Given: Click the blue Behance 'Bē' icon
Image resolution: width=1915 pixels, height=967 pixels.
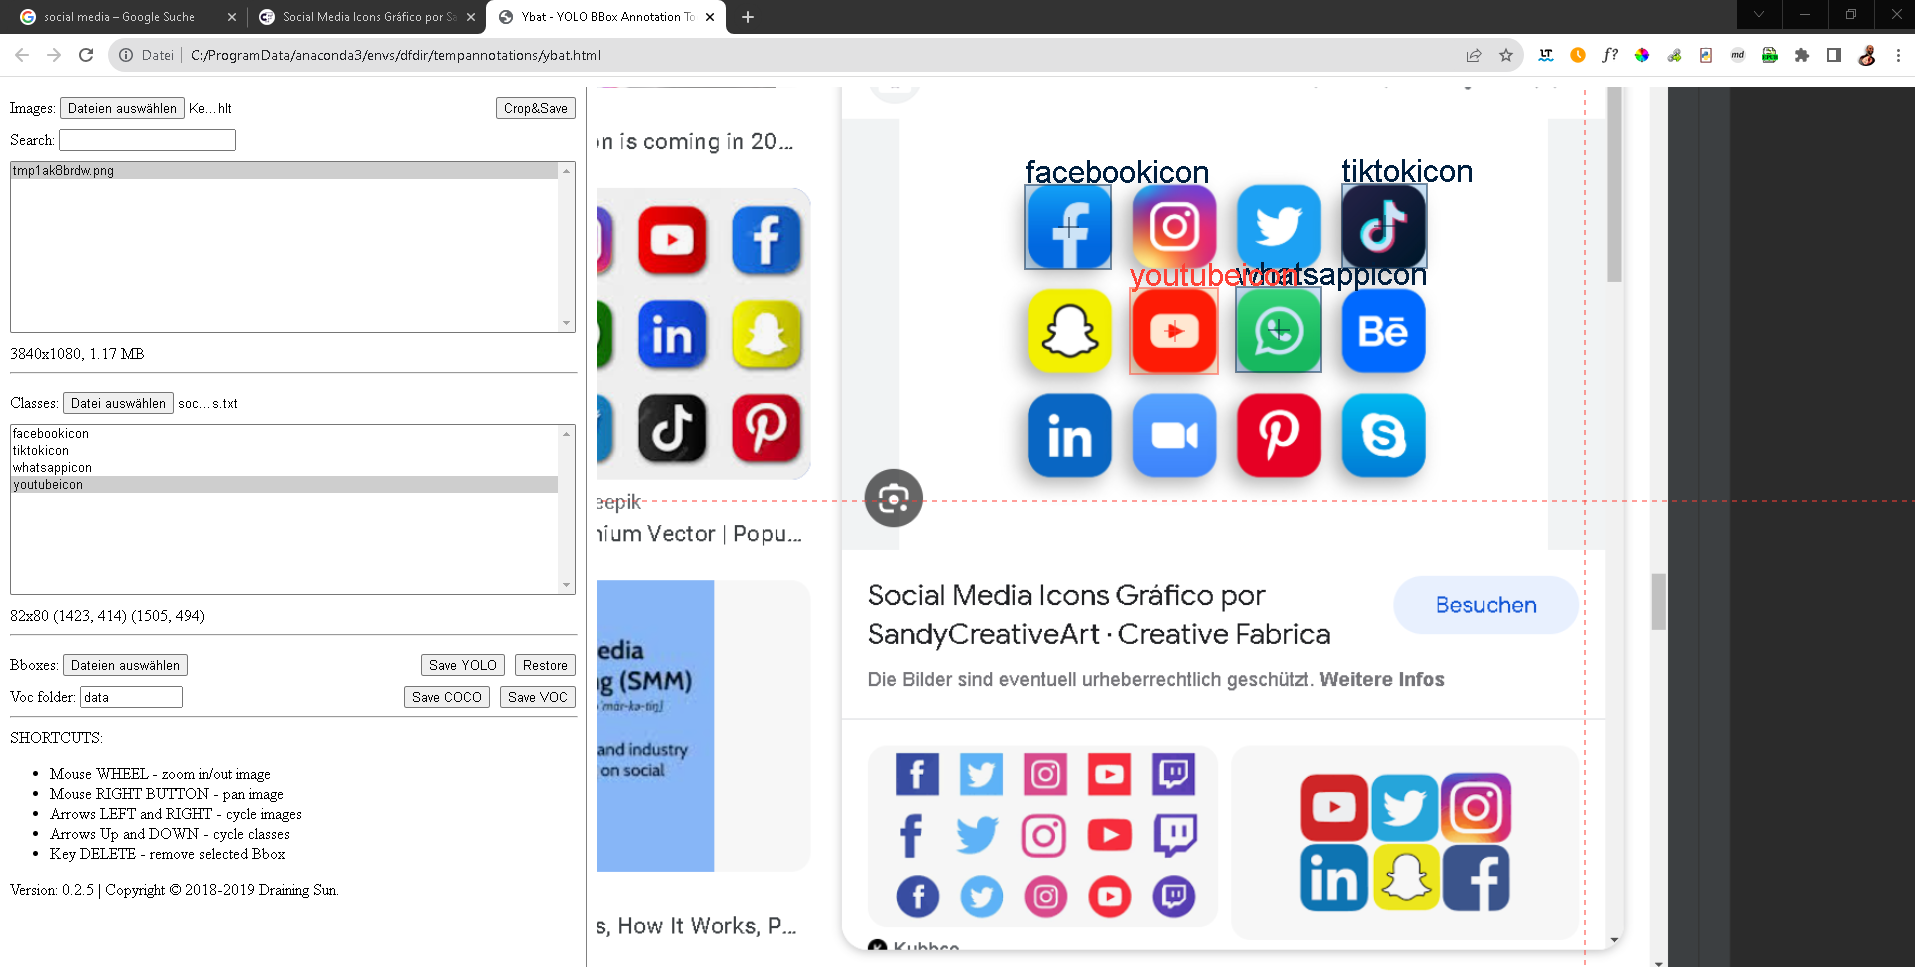Looking at the screenshot, I should click(1383, 331).
